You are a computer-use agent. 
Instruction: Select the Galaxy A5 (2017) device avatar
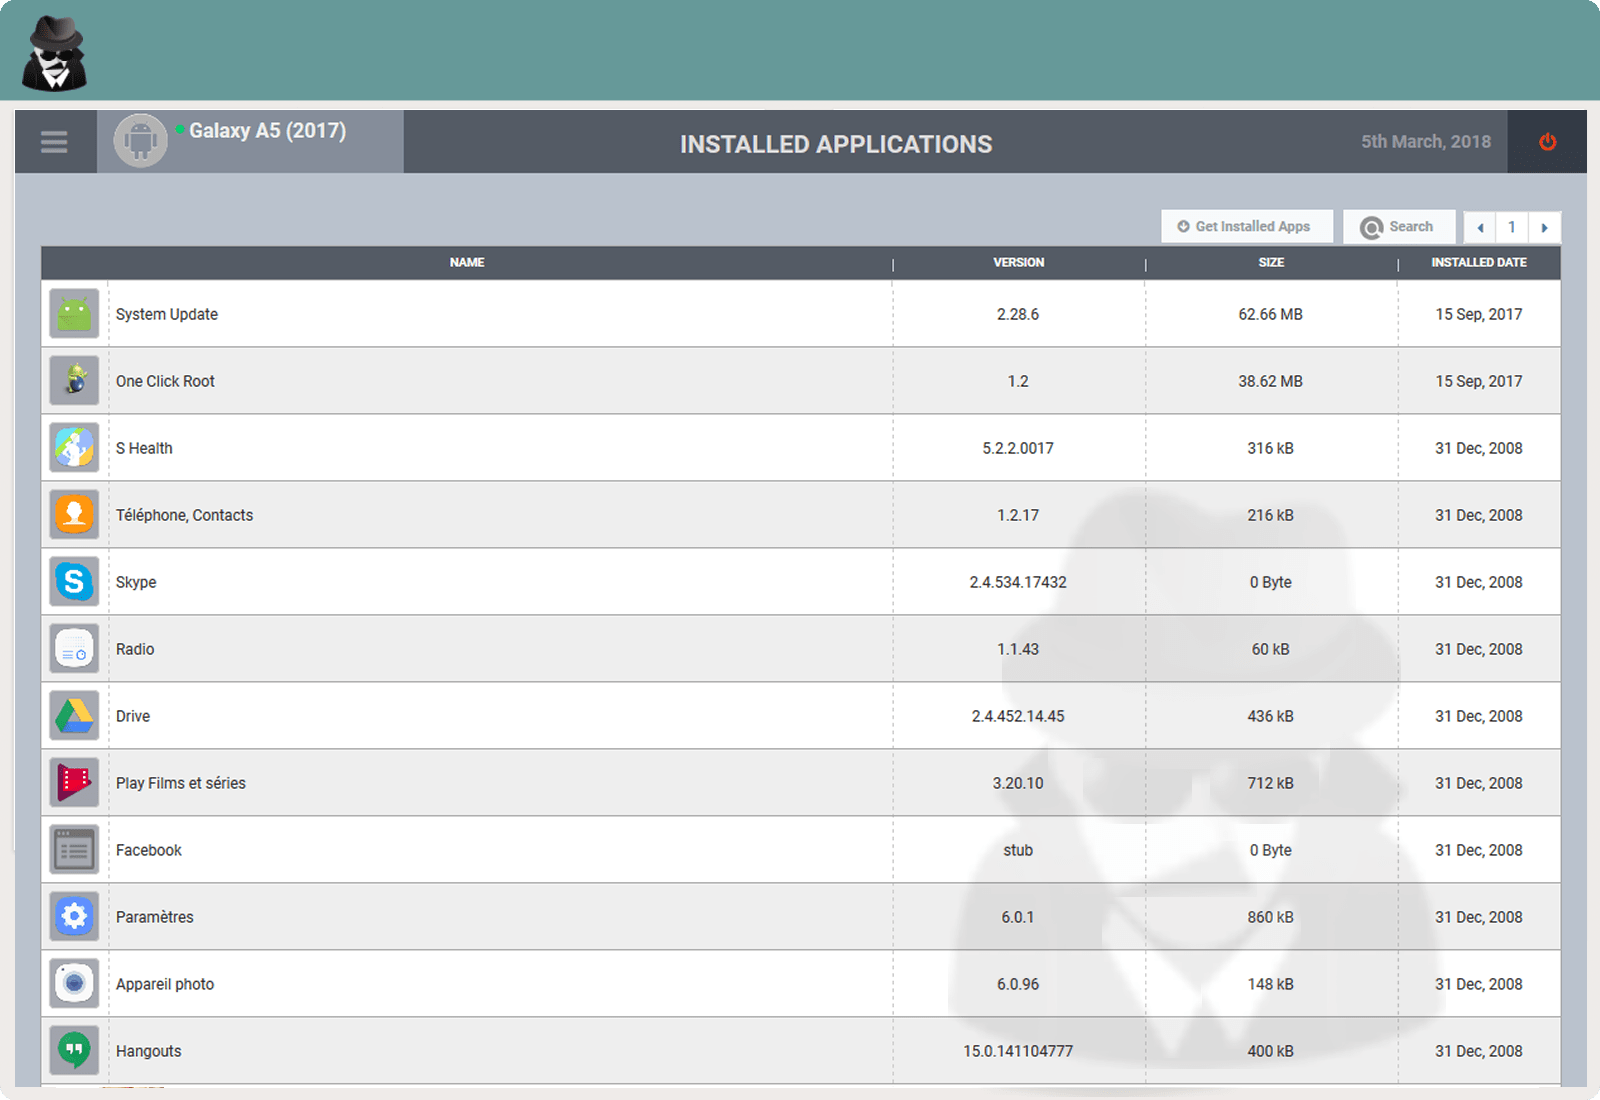tap(140, 141)
